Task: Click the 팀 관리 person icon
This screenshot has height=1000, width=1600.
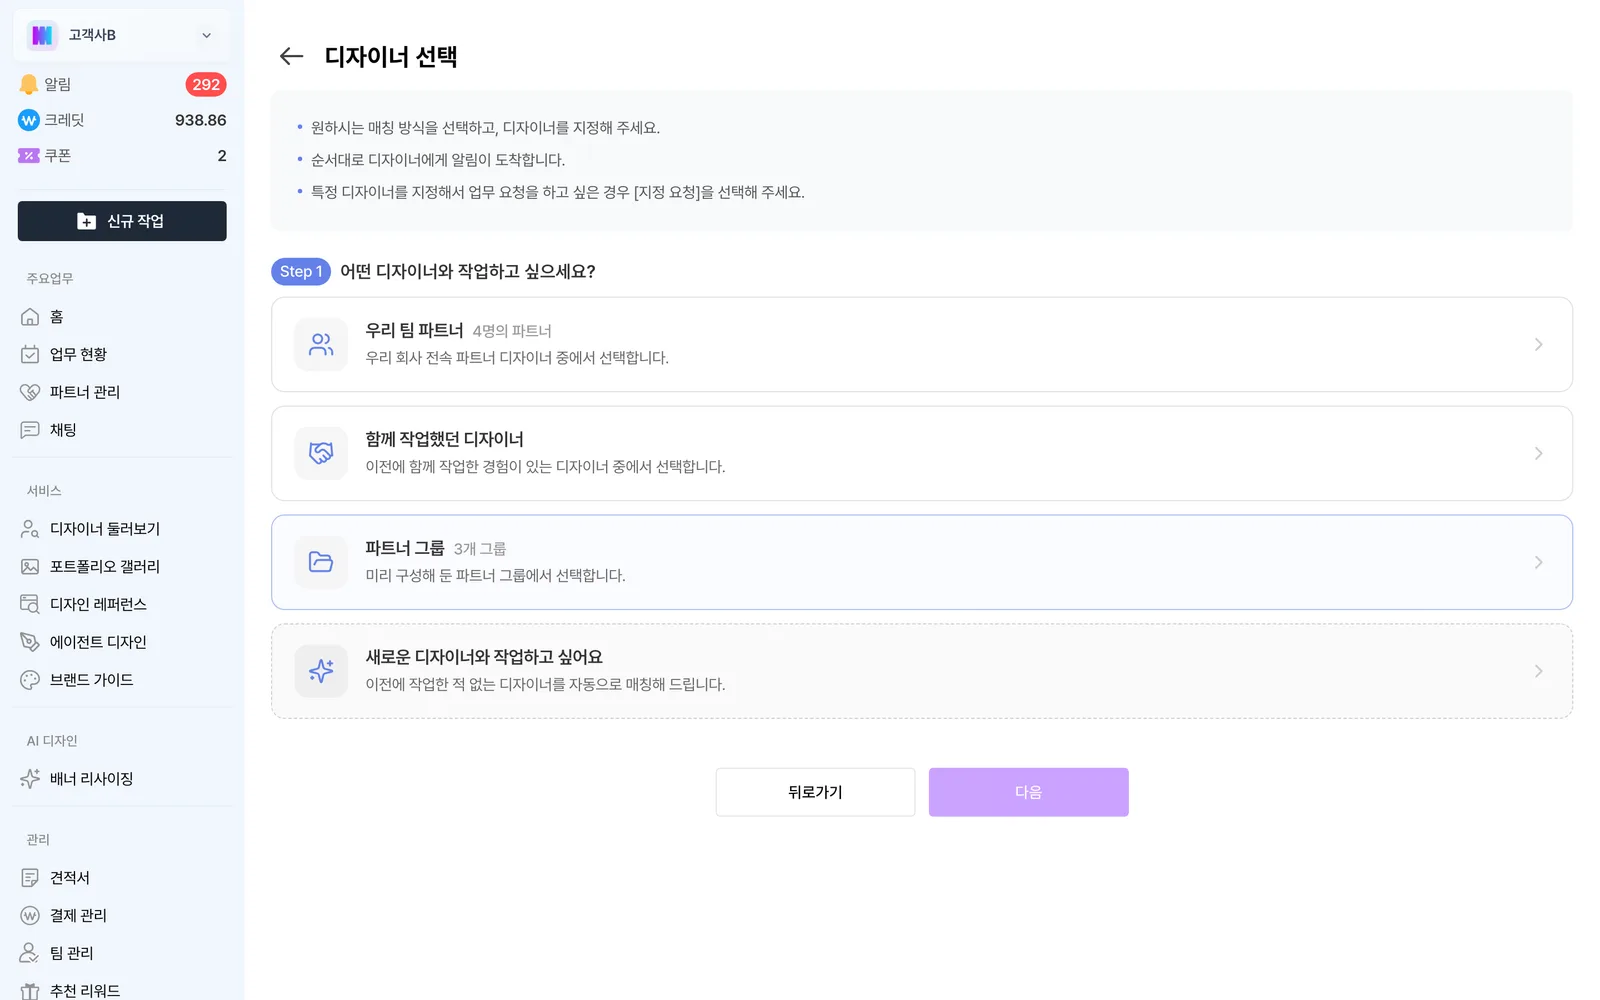Action: (30, 953)
